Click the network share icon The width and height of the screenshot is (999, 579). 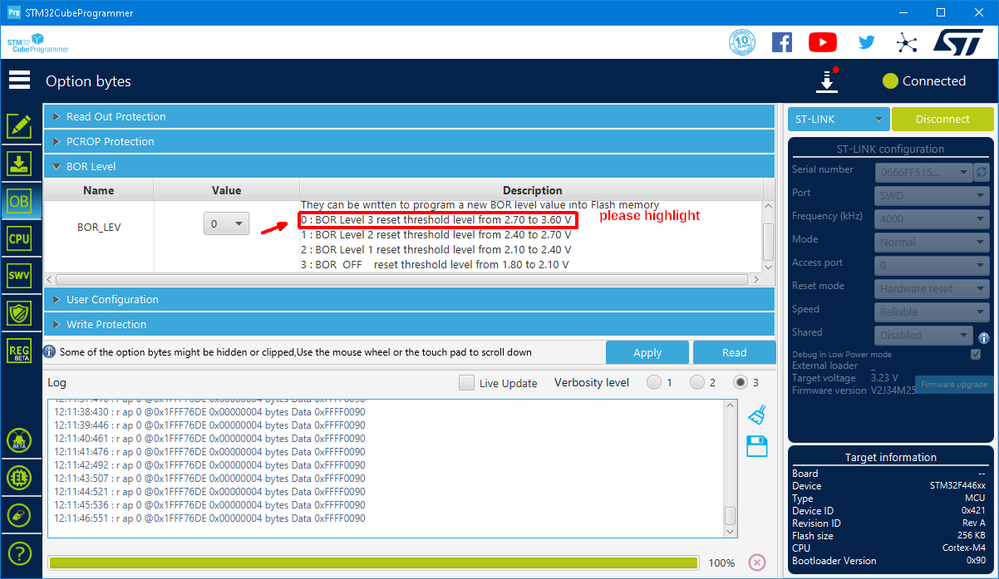[906, 43]
